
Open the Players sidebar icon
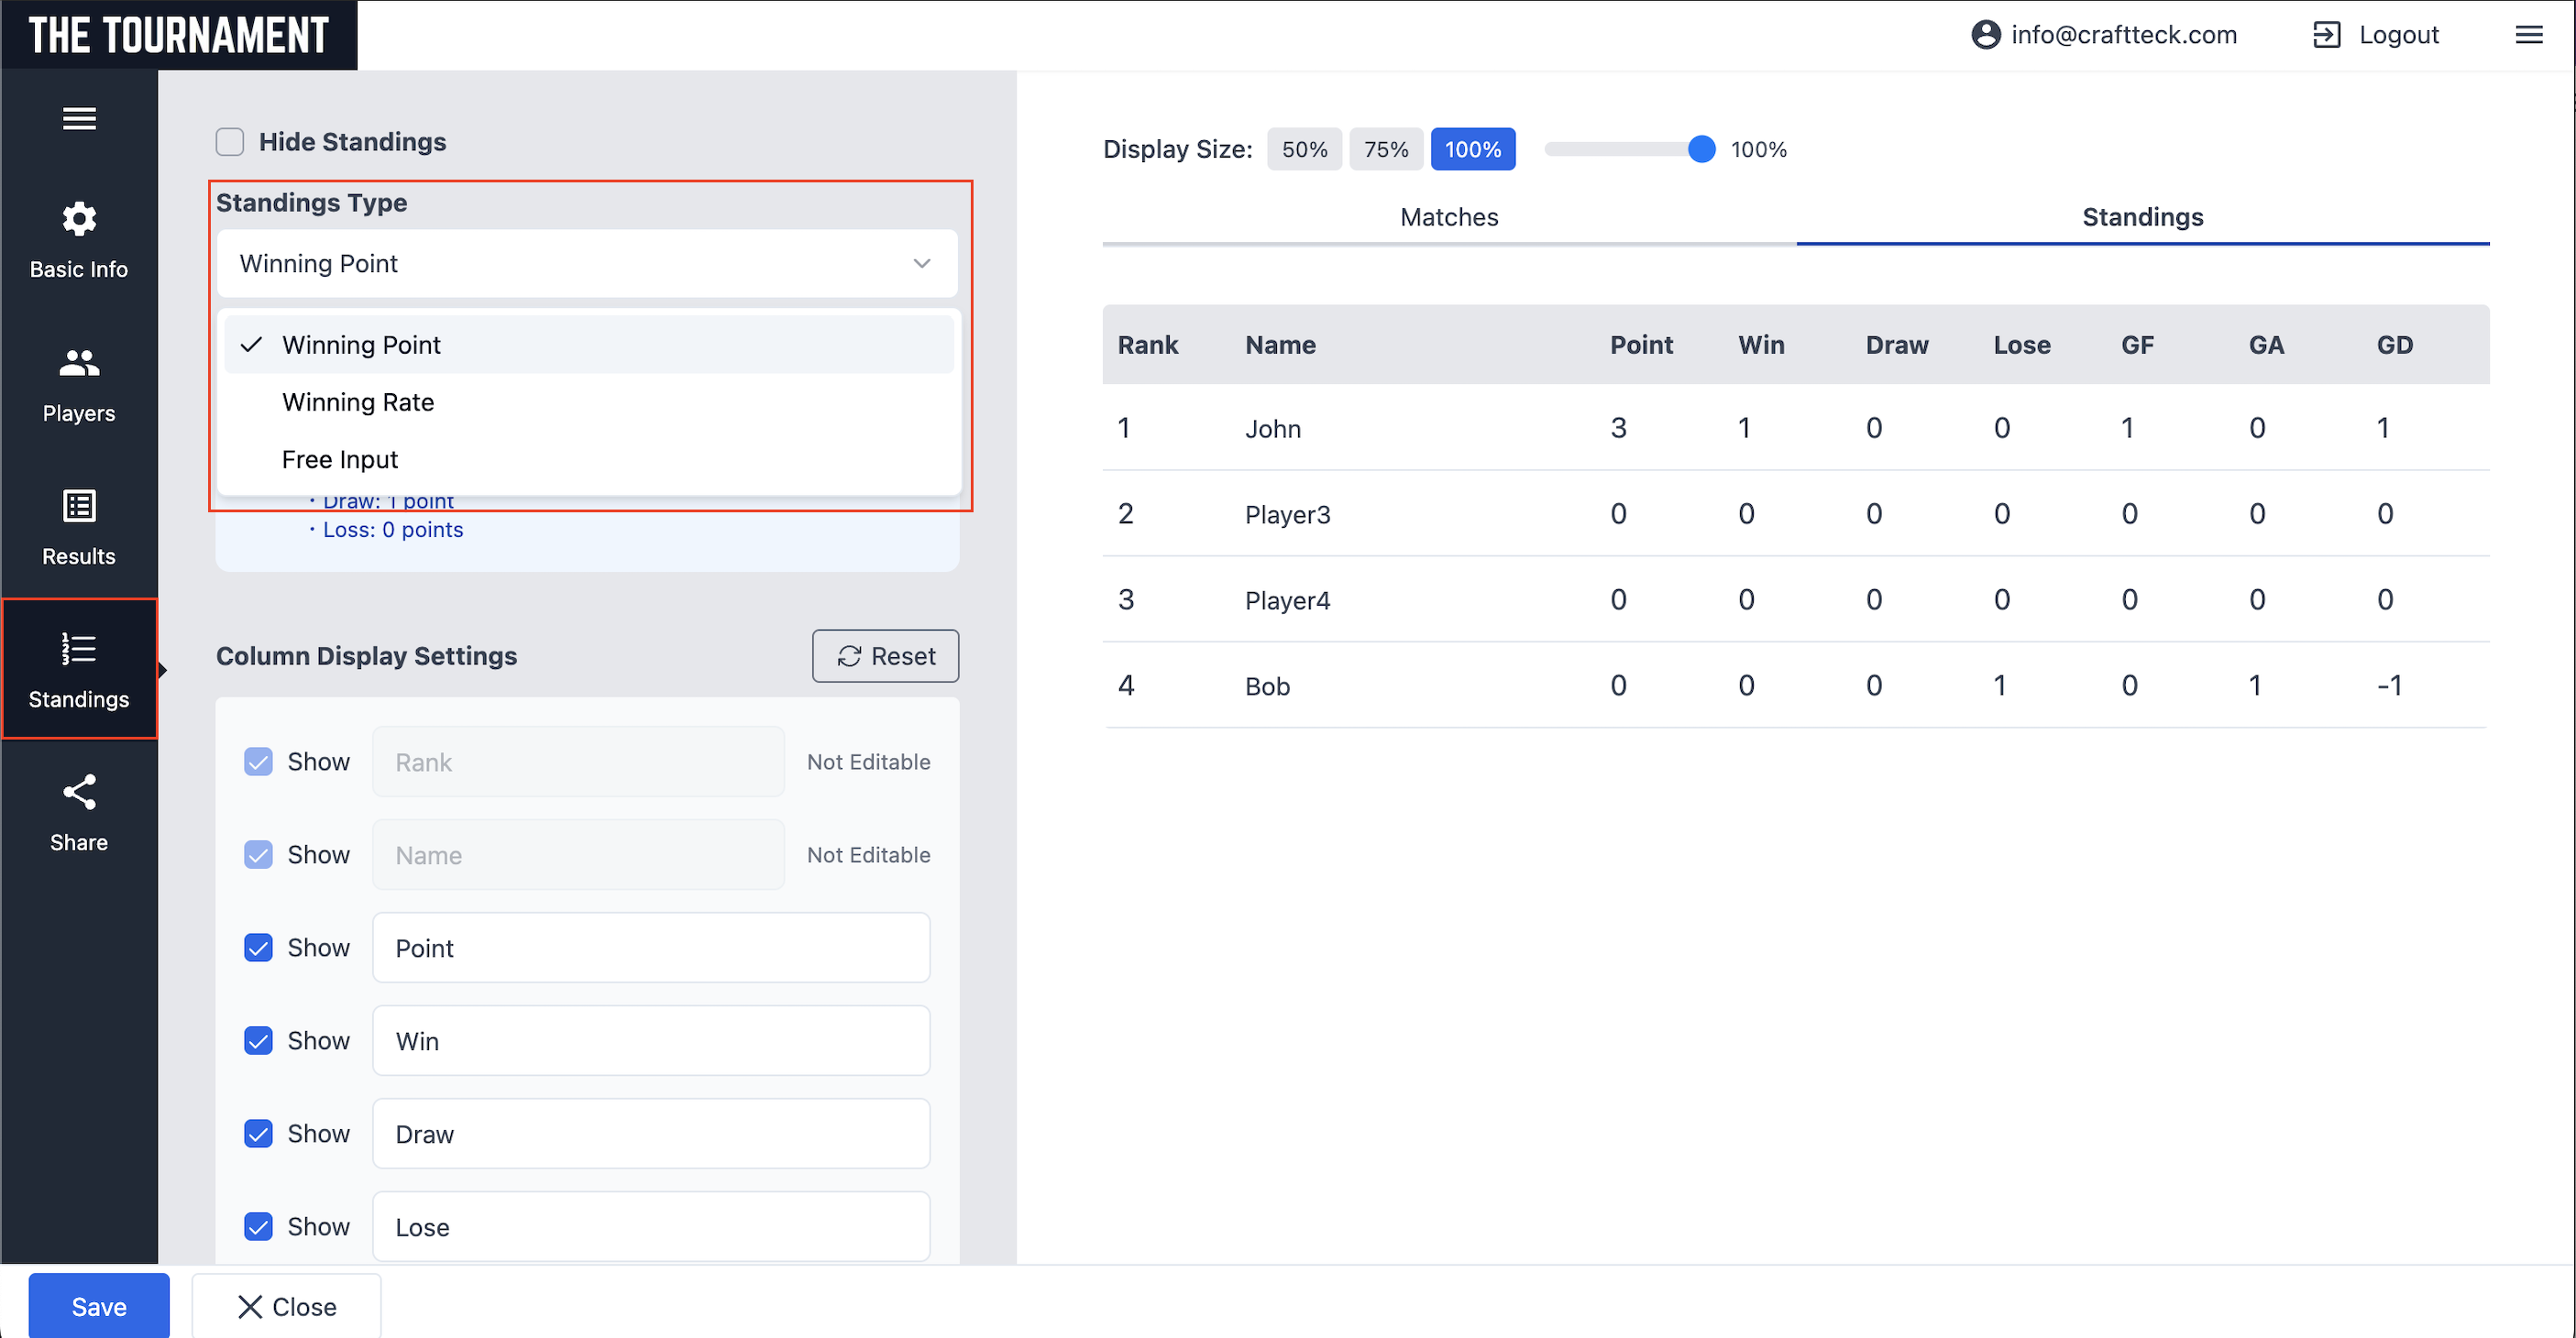(79, 363)
